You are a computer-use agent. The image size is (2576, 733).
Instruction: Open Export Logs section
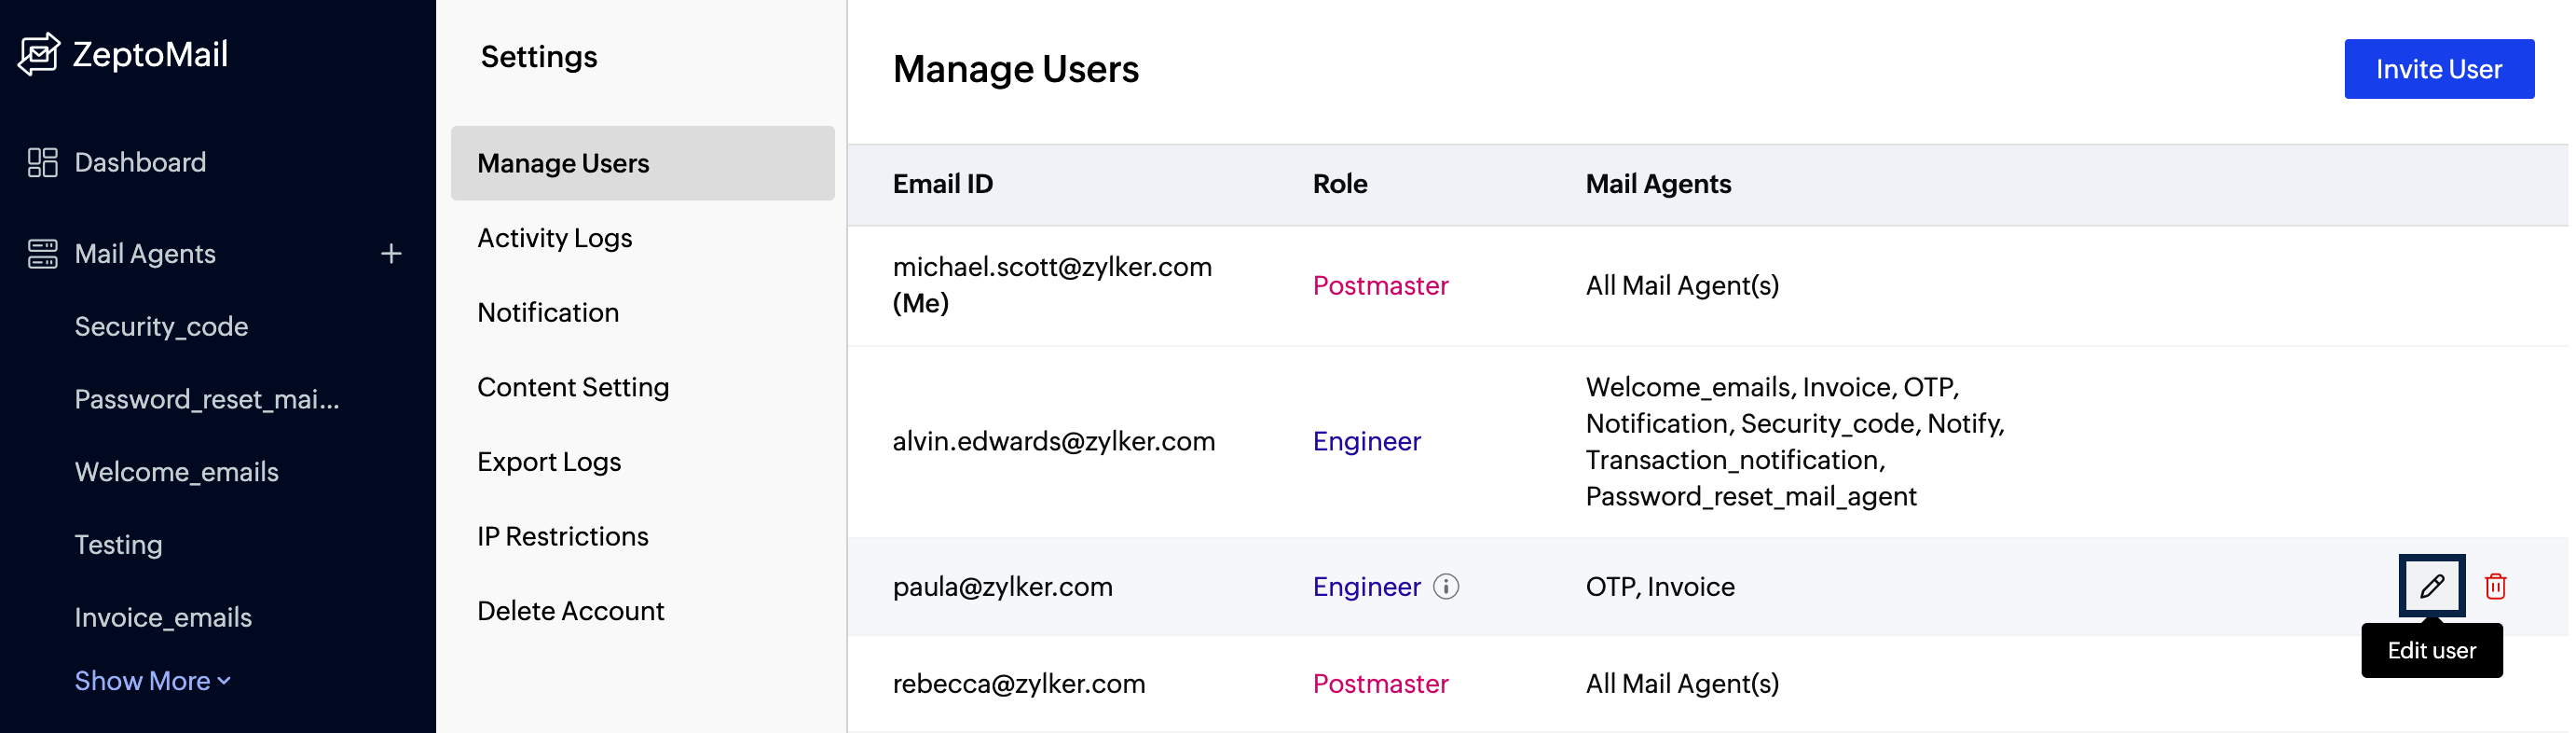pyautogui.click(x=549, y=462)
